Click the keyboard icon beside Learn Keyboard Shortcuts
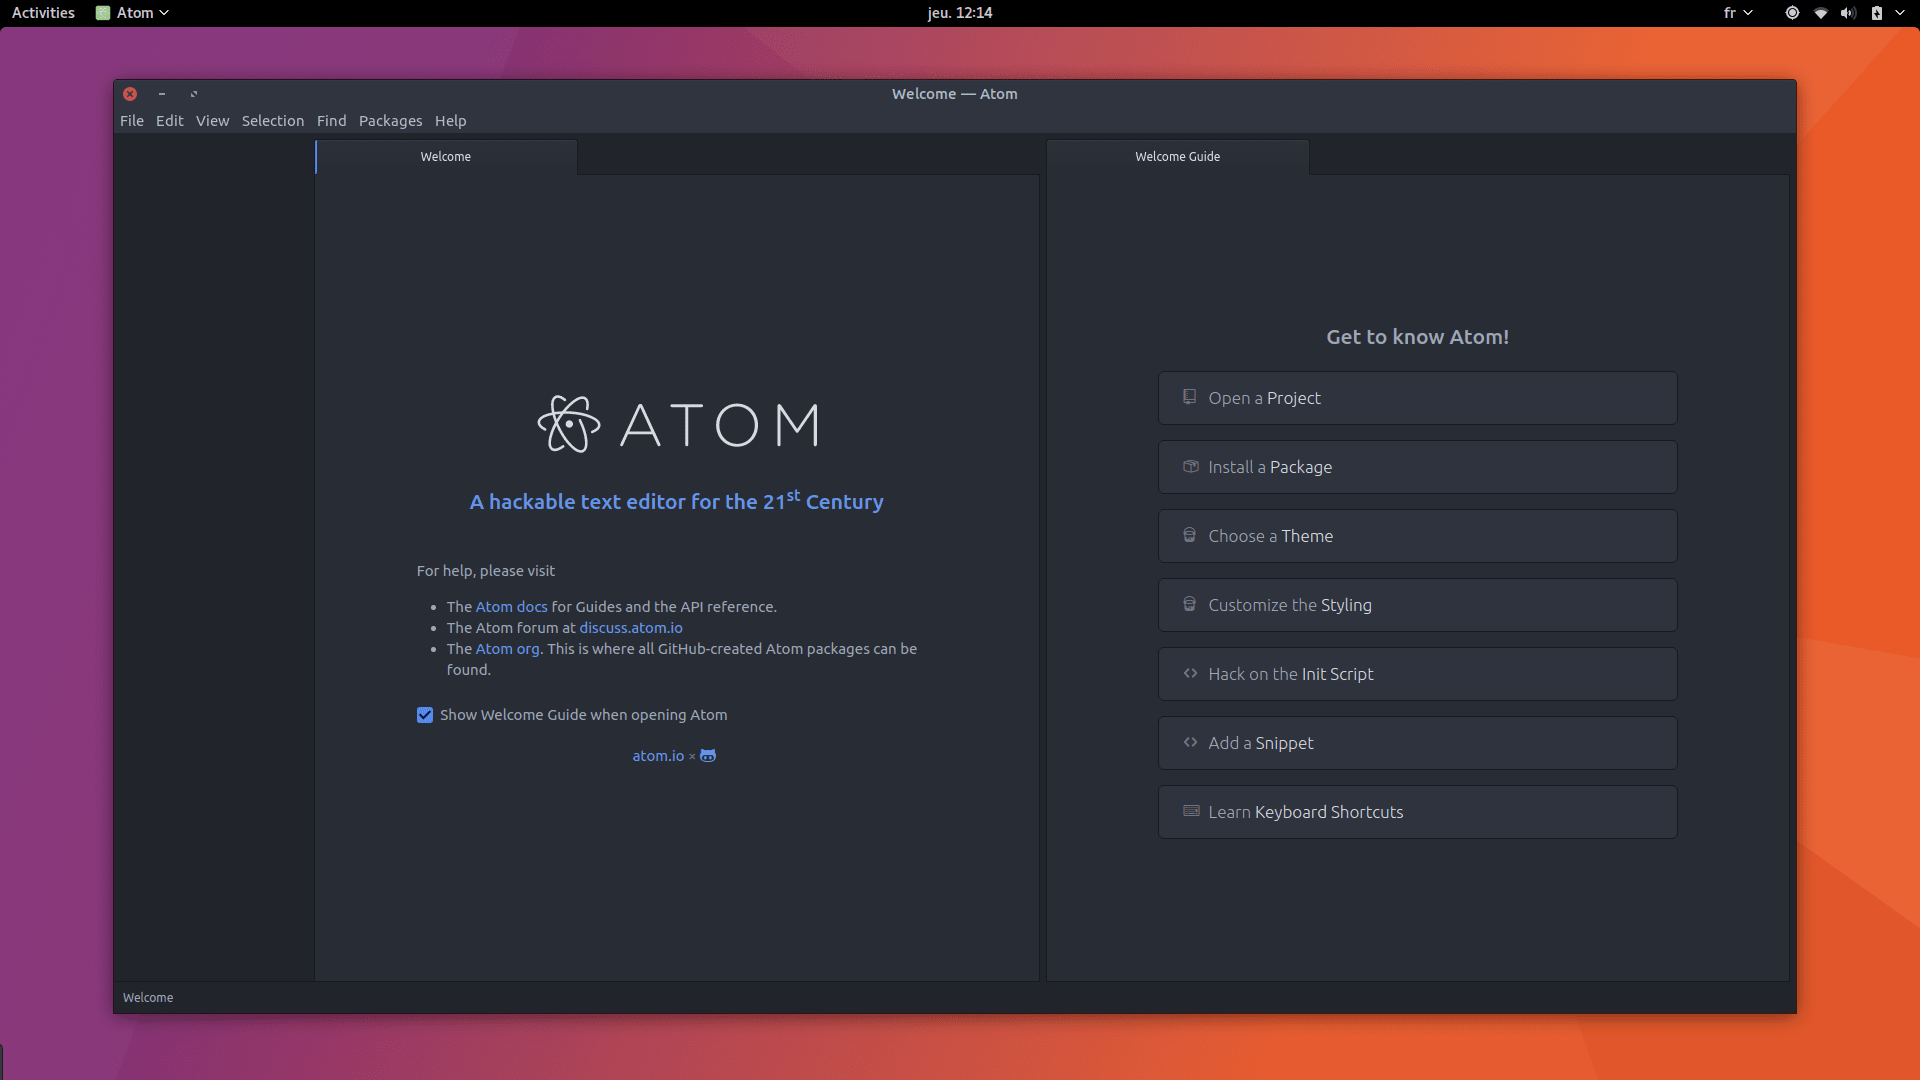The width and height of the screenshot is (1920, 1080). click(x=1191, y=811)
